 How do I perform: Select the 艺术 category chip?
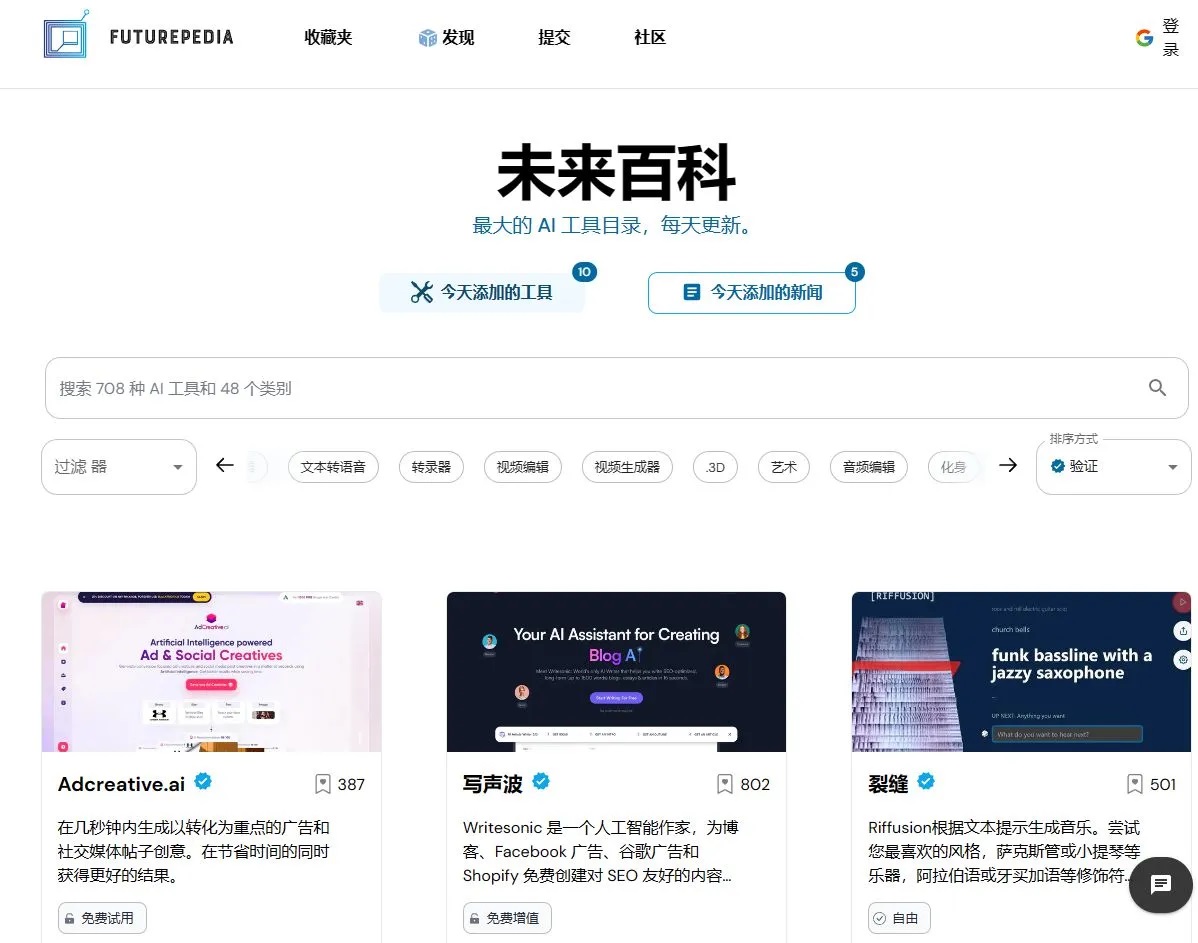point(784,467)
